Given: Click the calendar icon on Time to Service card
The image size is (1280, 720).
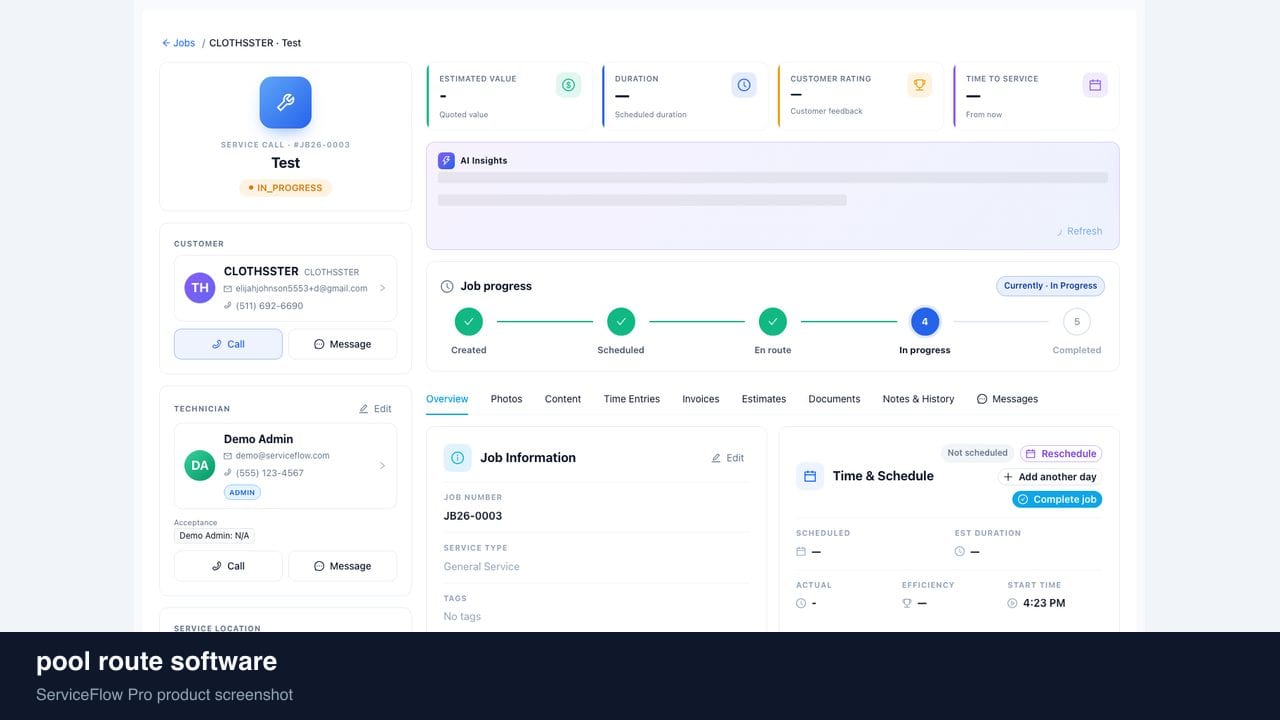Looking at the screenshot, I should (1095, 85).
